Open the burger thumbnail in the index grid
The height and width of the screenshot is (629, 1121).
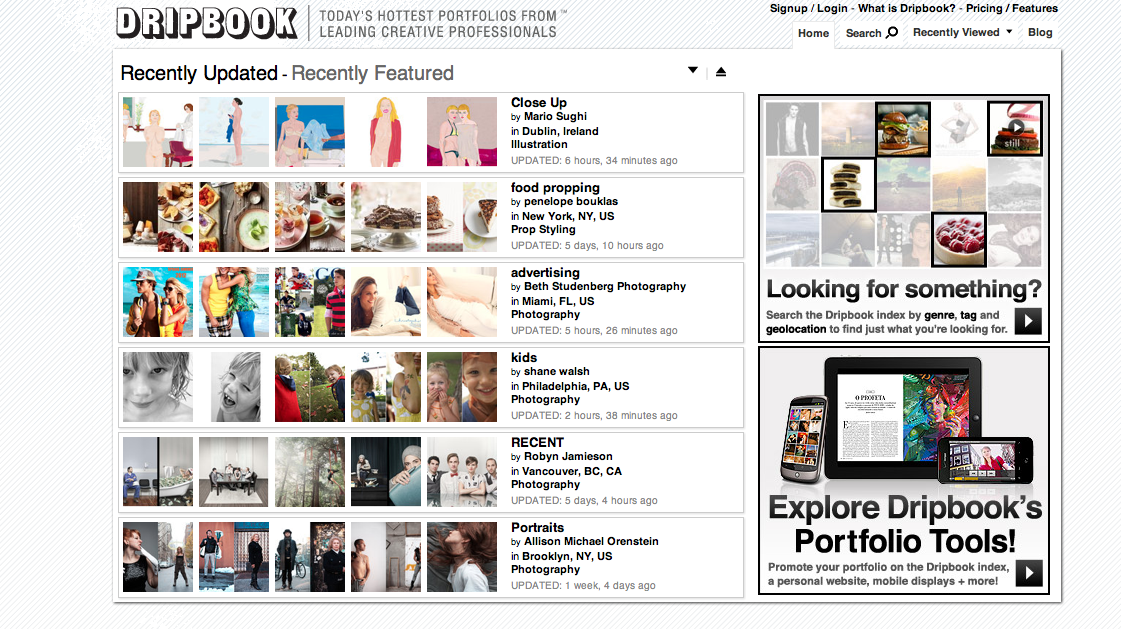pyautogui.click(x=903, y=129)
